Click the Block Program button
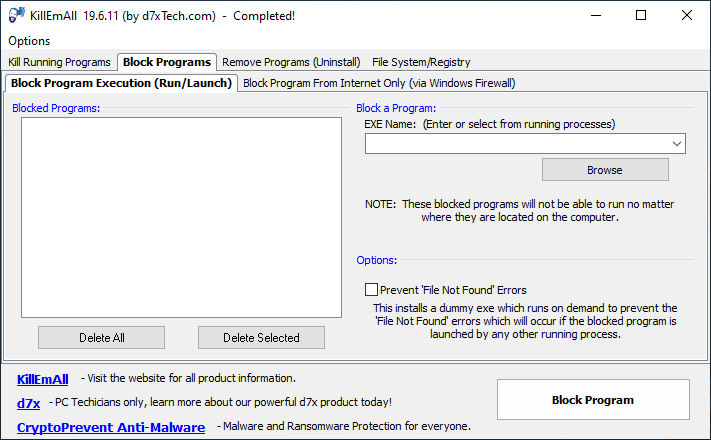Viewport: 711px width, 440px height. pyautogui.click(x=593, y=400)
